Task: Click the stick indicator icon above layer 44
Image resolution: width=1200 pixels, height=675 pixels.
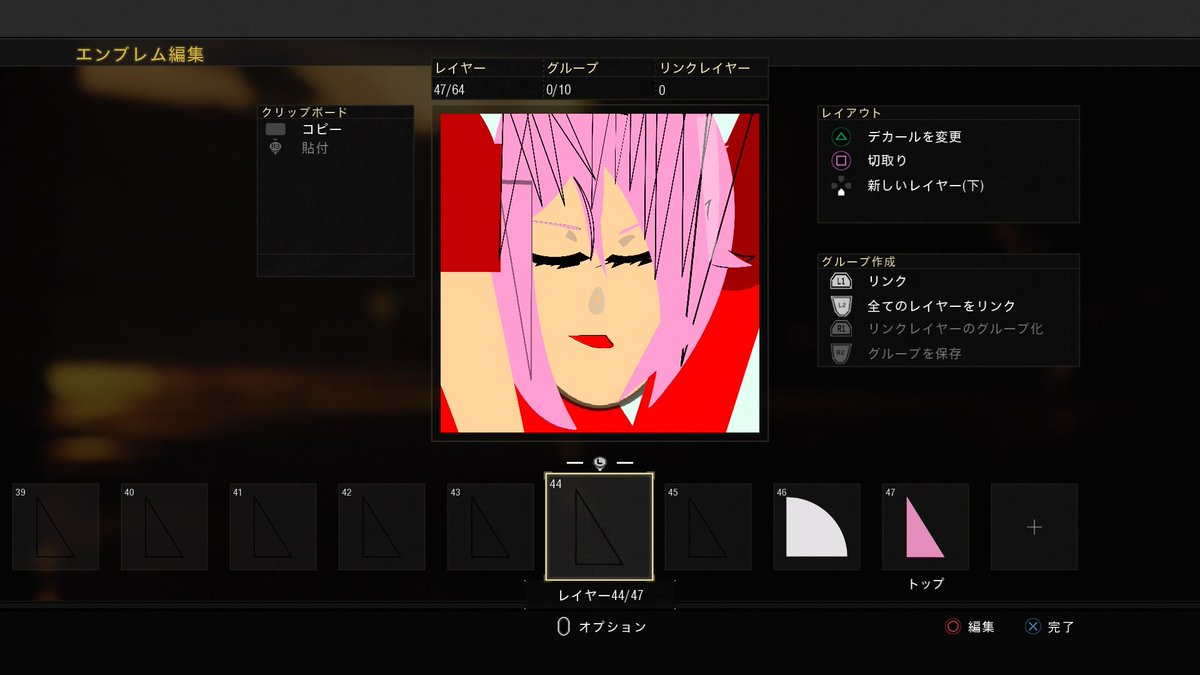Action: click(599, 463)
